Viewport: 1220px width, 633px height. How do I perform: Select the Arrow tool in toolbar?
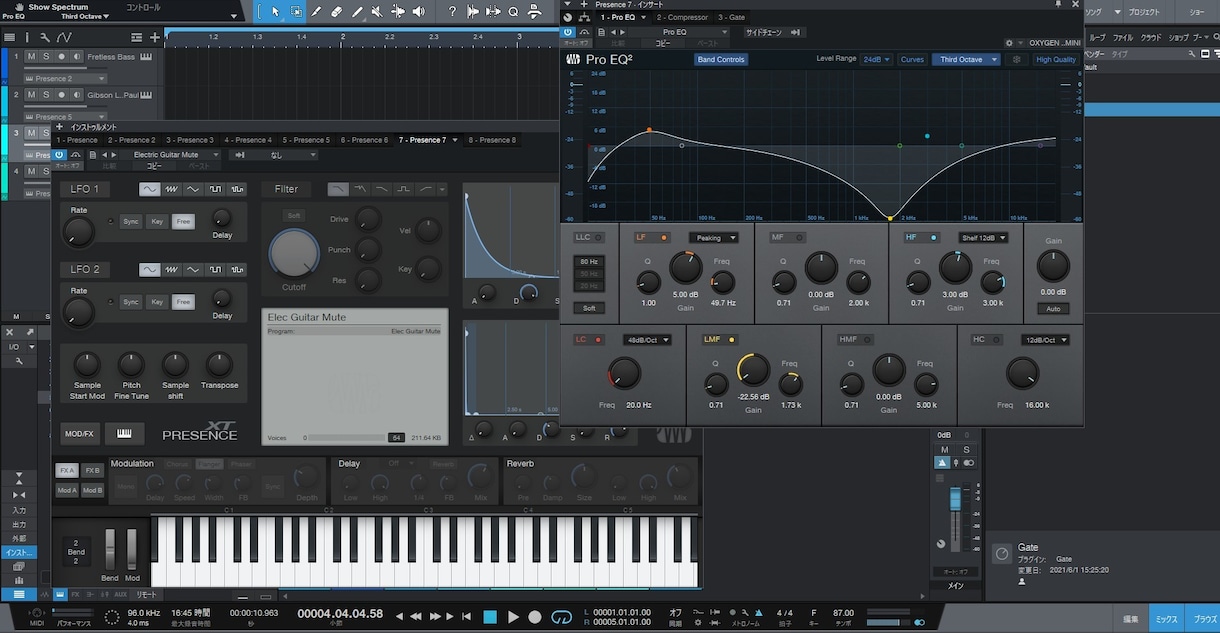277,12
